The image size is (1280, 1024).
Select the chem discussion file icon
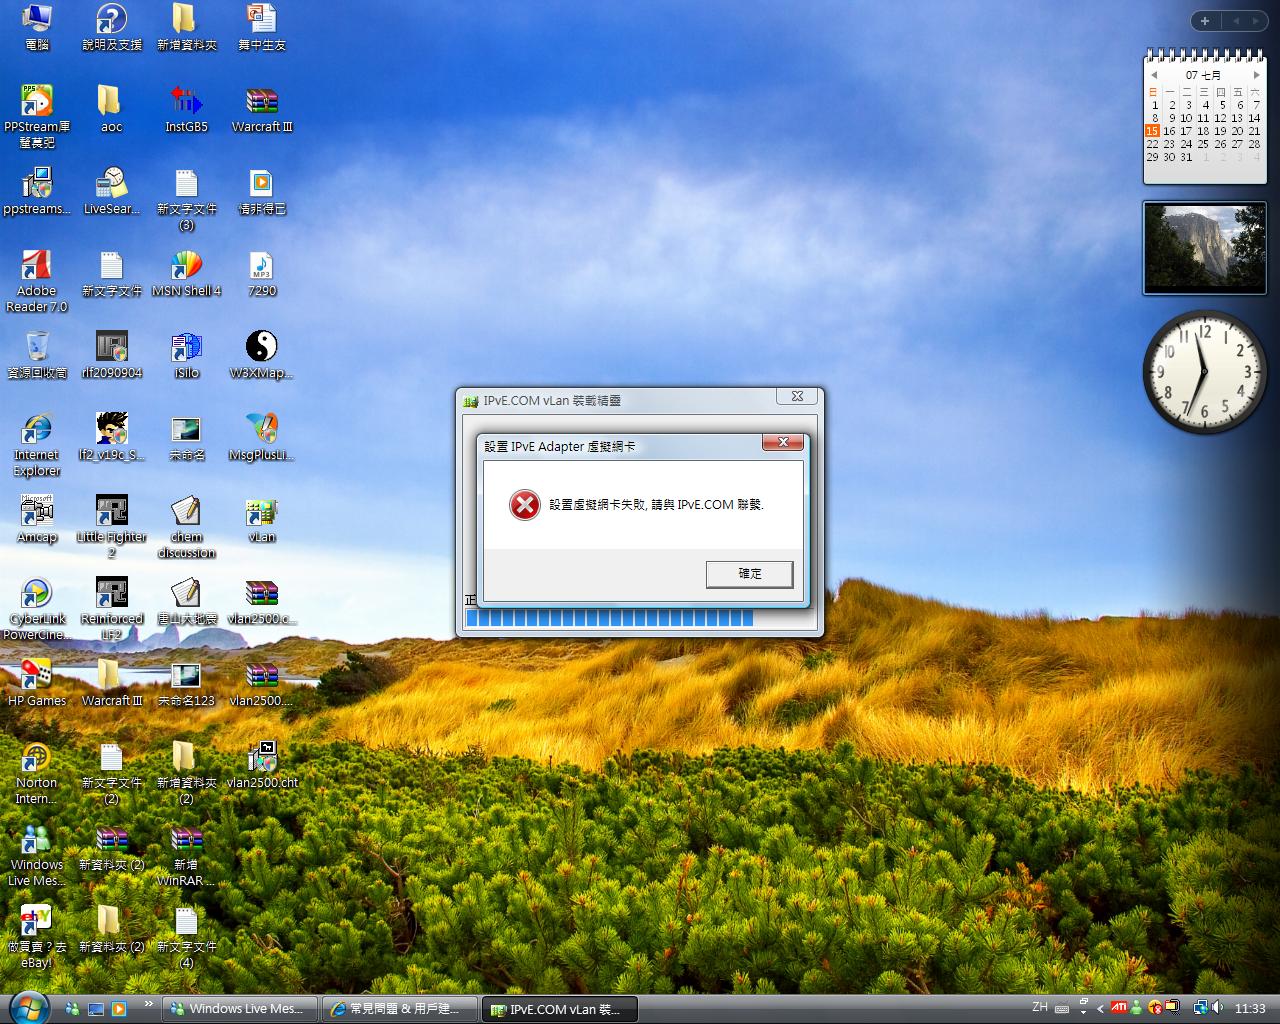187,527
